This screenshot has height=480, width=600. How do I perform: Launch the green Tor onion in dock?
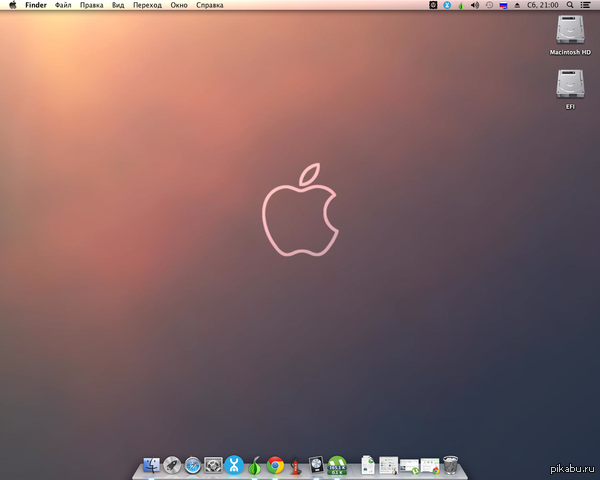point(254,465)
